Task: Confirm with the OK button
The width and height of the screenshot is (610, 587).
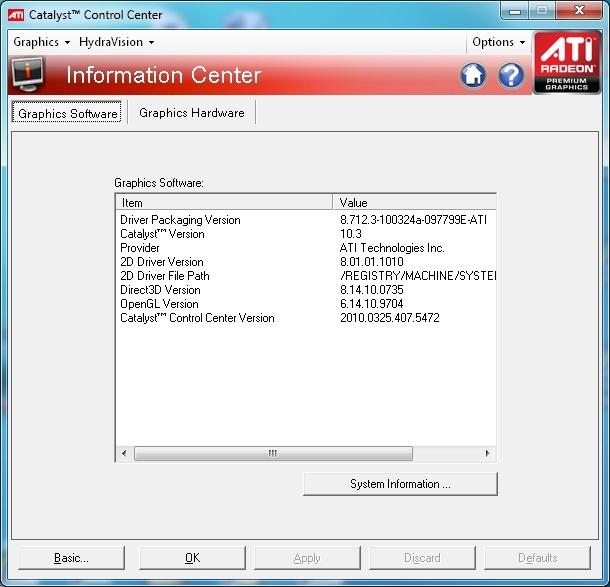Action: (193, 558)
